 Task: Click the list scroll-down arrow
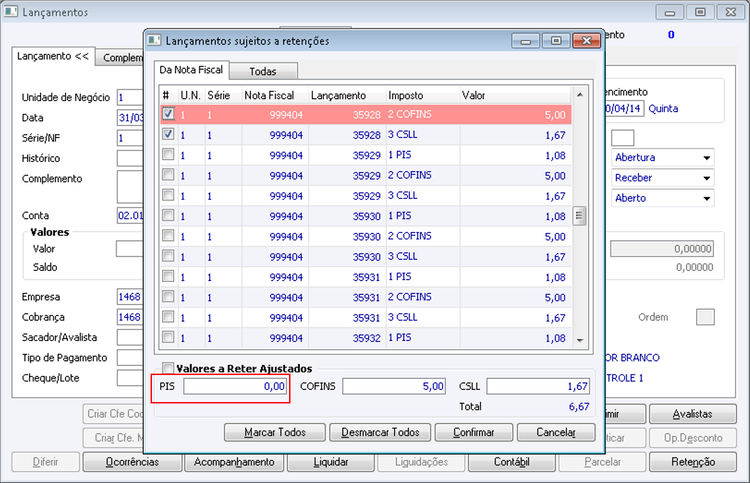[x=580, y=340]
